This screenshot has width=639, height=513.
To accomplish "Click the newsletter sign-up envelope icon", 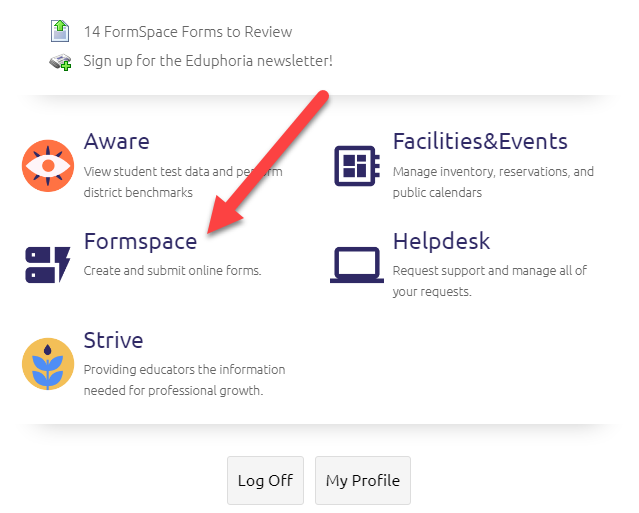I will (x=60, y=61).
